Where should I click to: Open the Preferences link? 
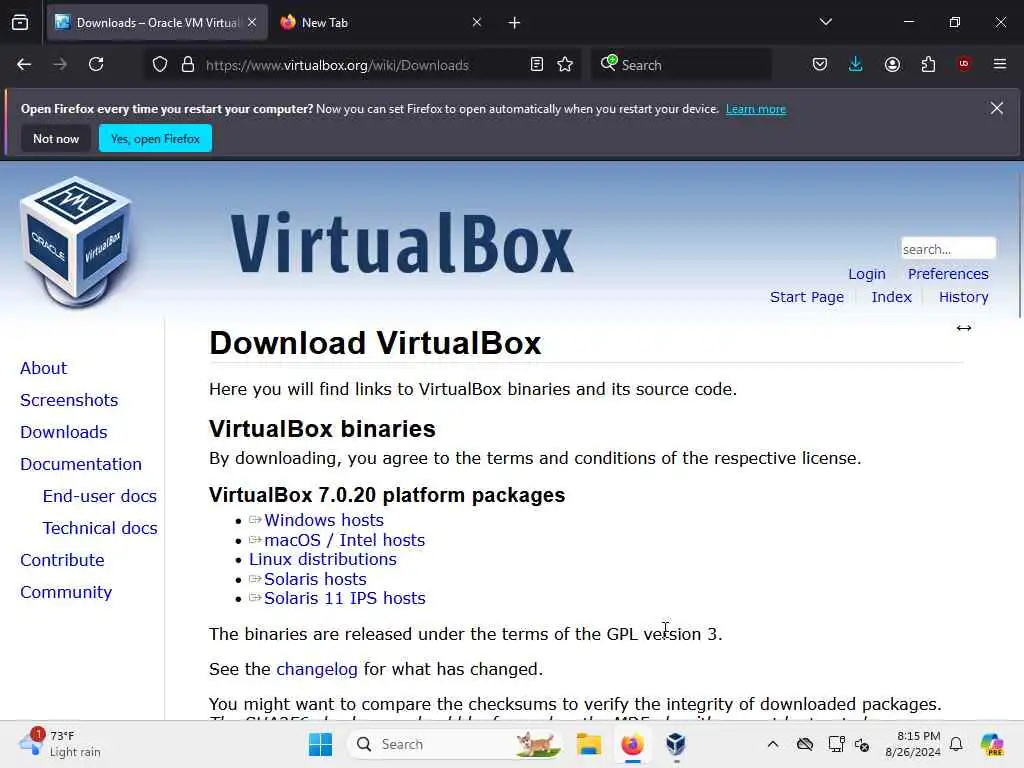pyautogui.click(x=948, y=274)
